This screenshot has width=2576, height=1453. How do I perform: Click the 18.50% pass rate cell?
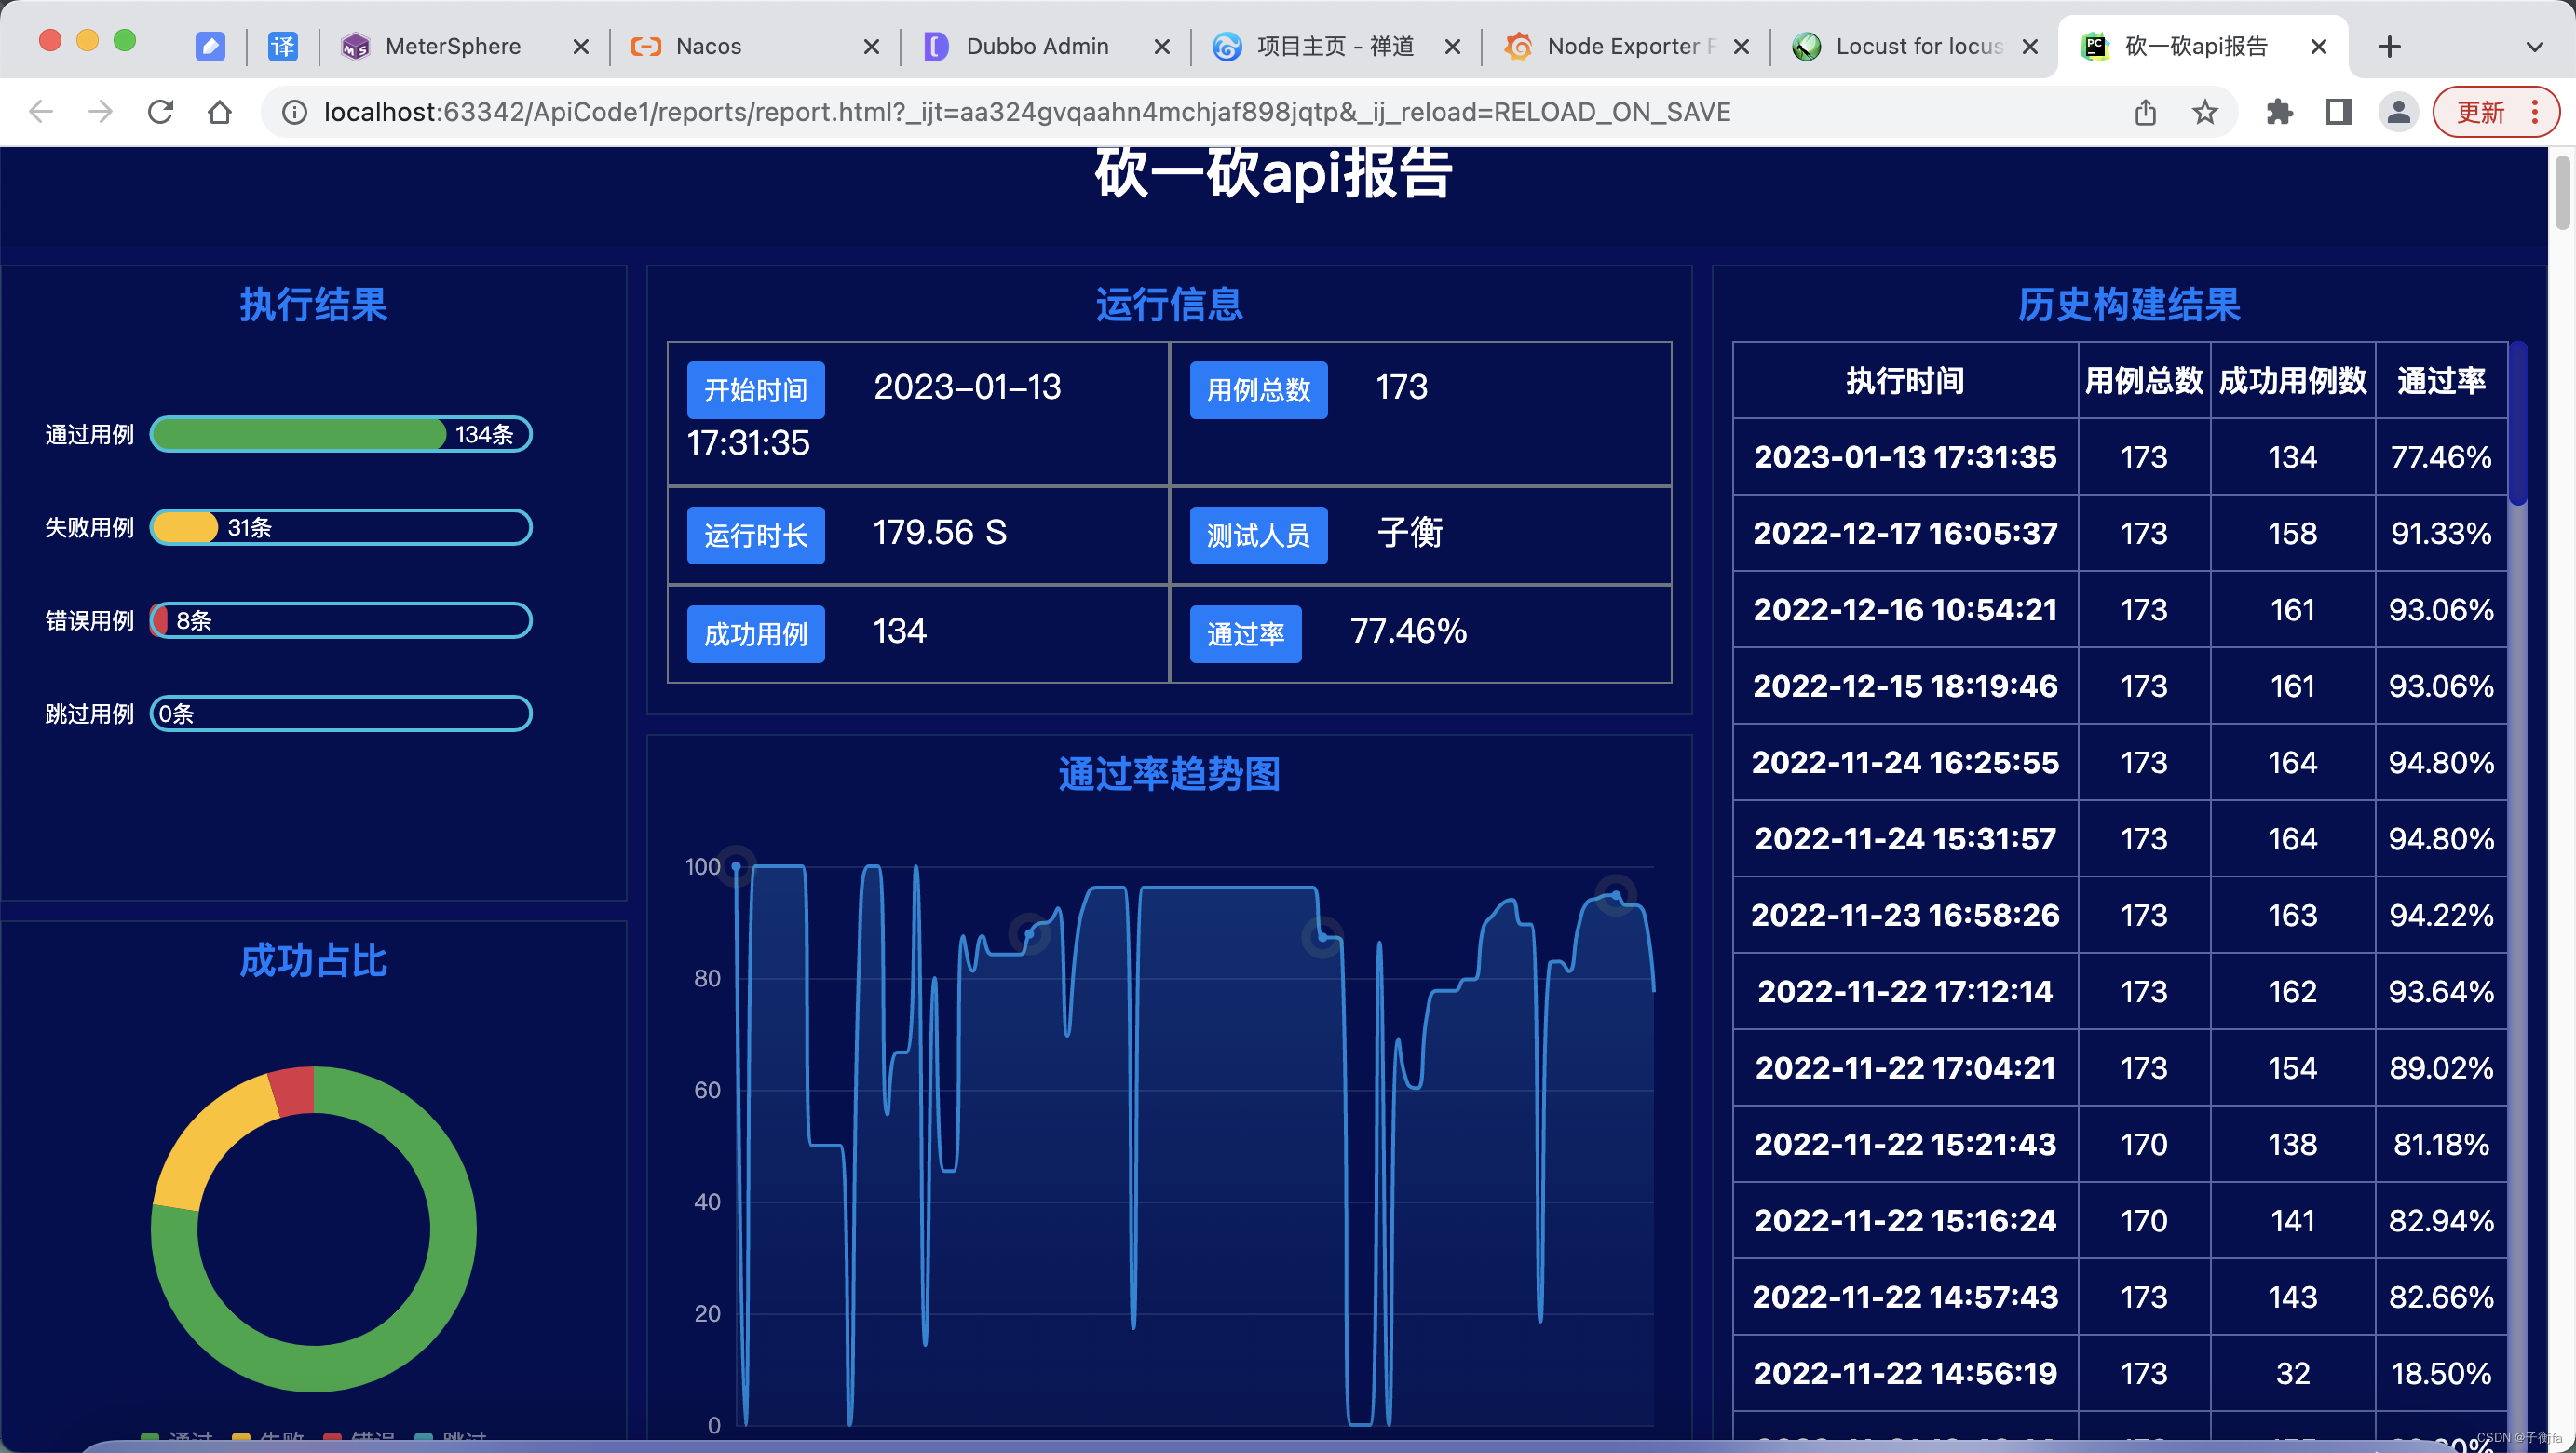point(2441,1373)
